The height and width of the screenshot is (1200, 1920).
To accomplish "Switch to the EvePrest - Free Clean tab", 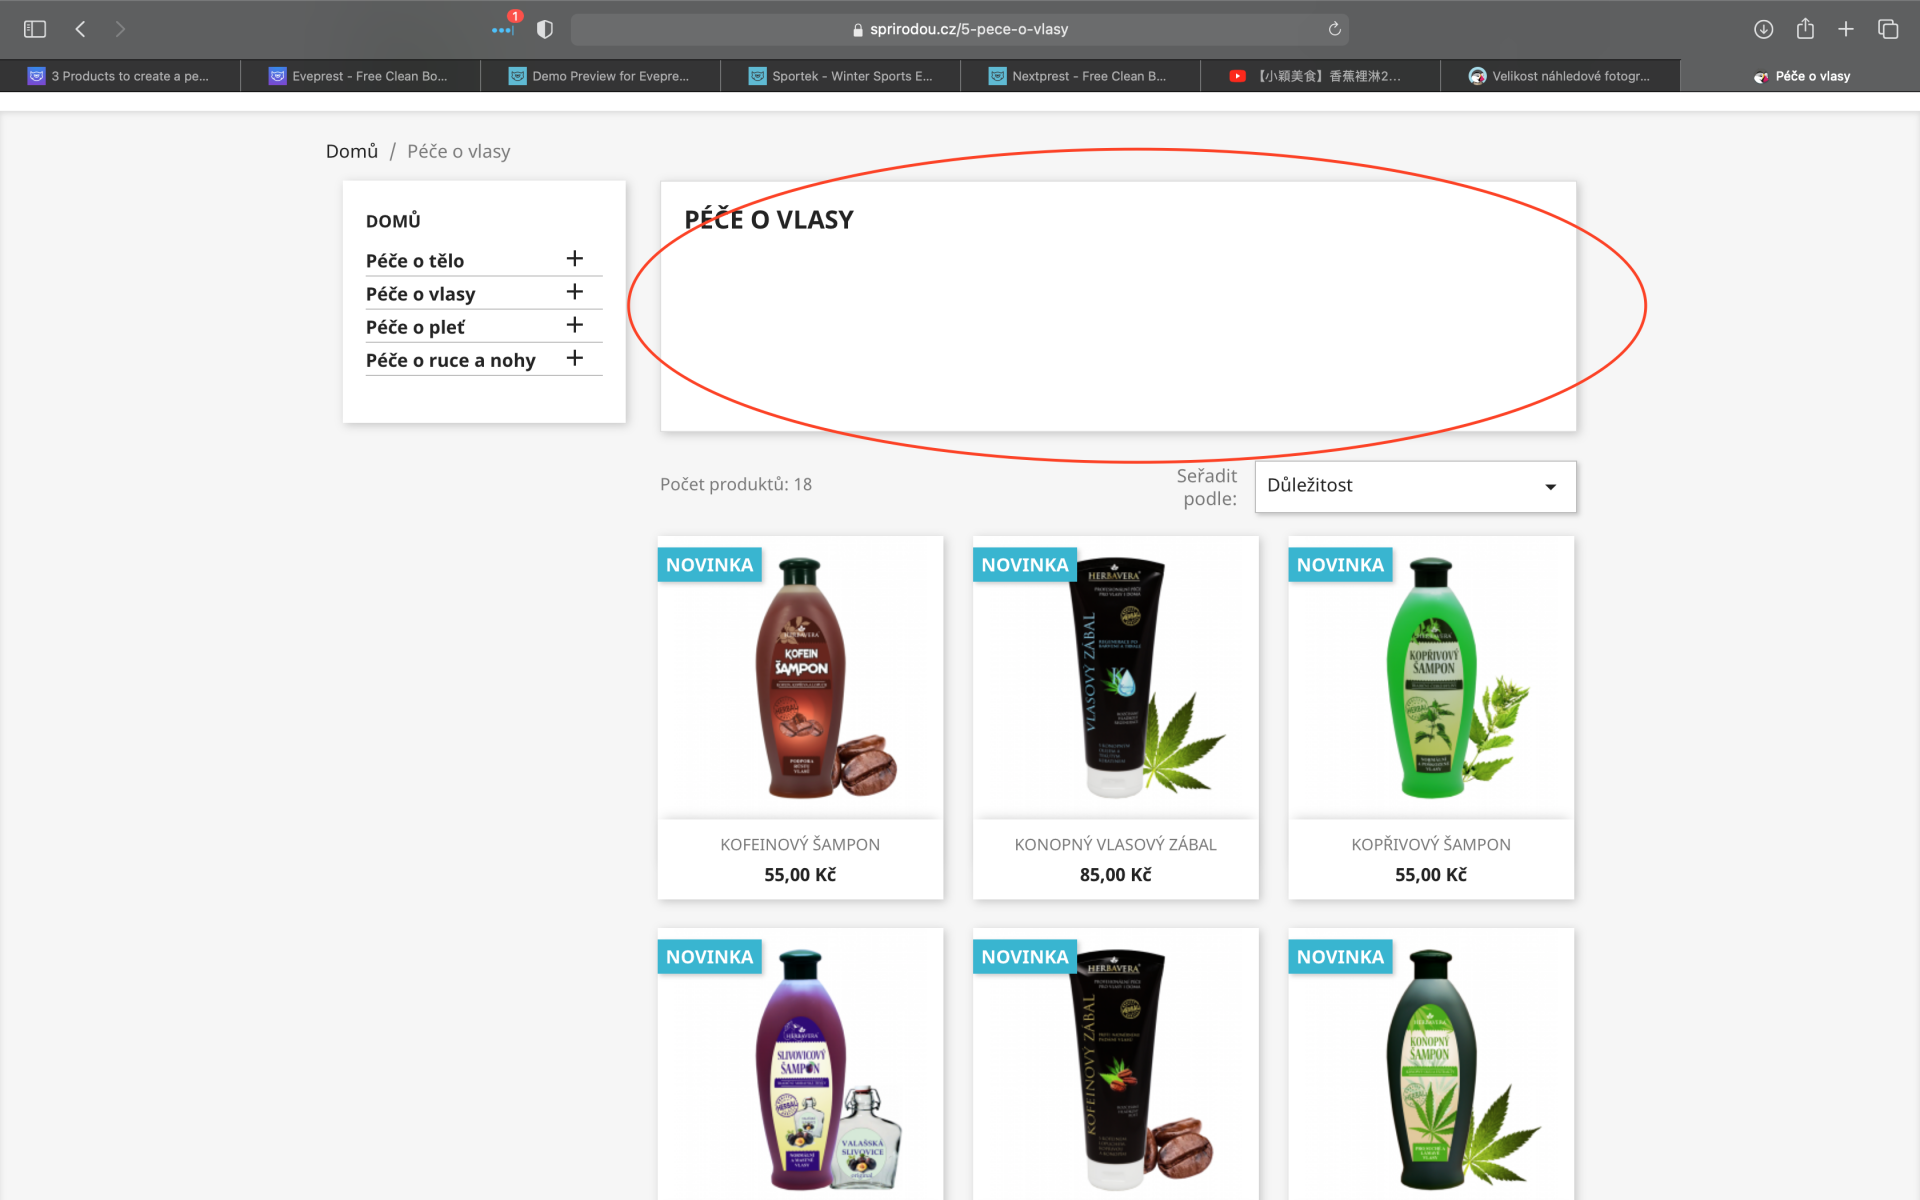I will click(360, 76).
